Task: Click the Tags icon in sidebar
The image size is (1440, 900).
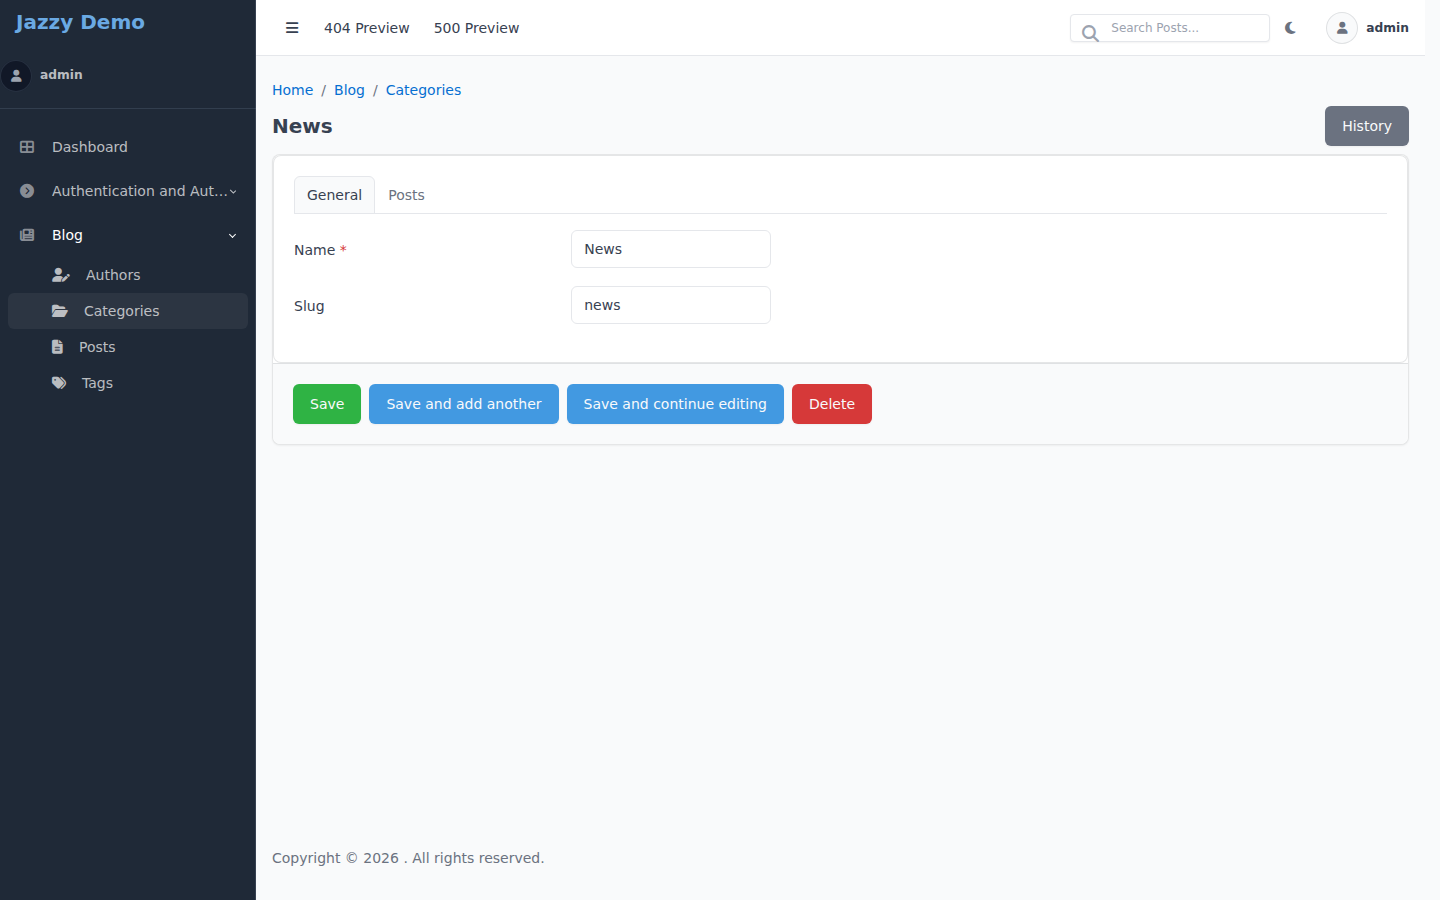Action: point(59,383)
